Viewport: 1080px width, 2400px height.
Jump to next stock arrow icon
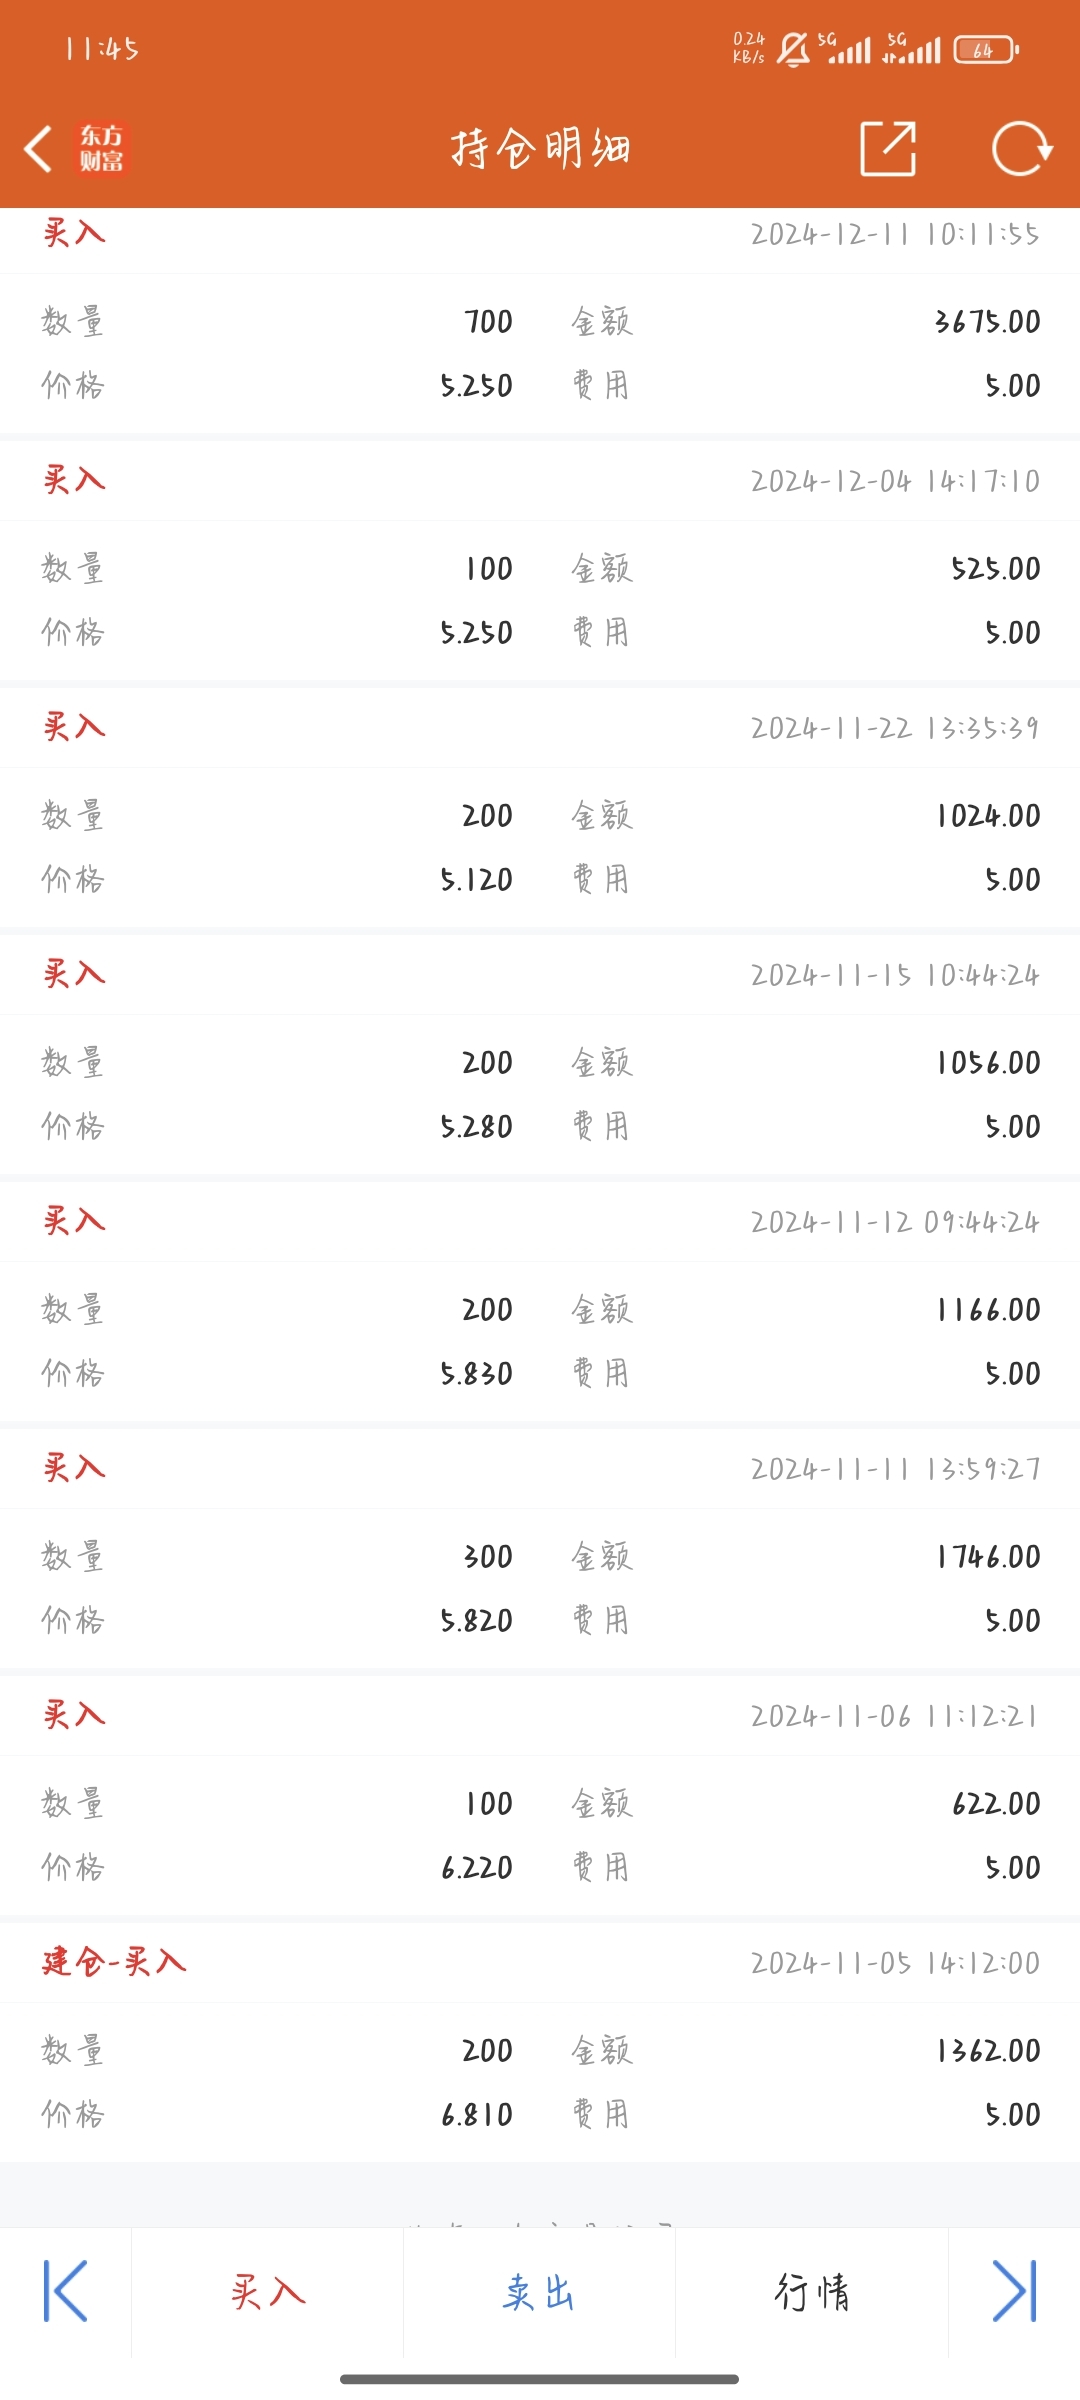tap(1014, 2291)
